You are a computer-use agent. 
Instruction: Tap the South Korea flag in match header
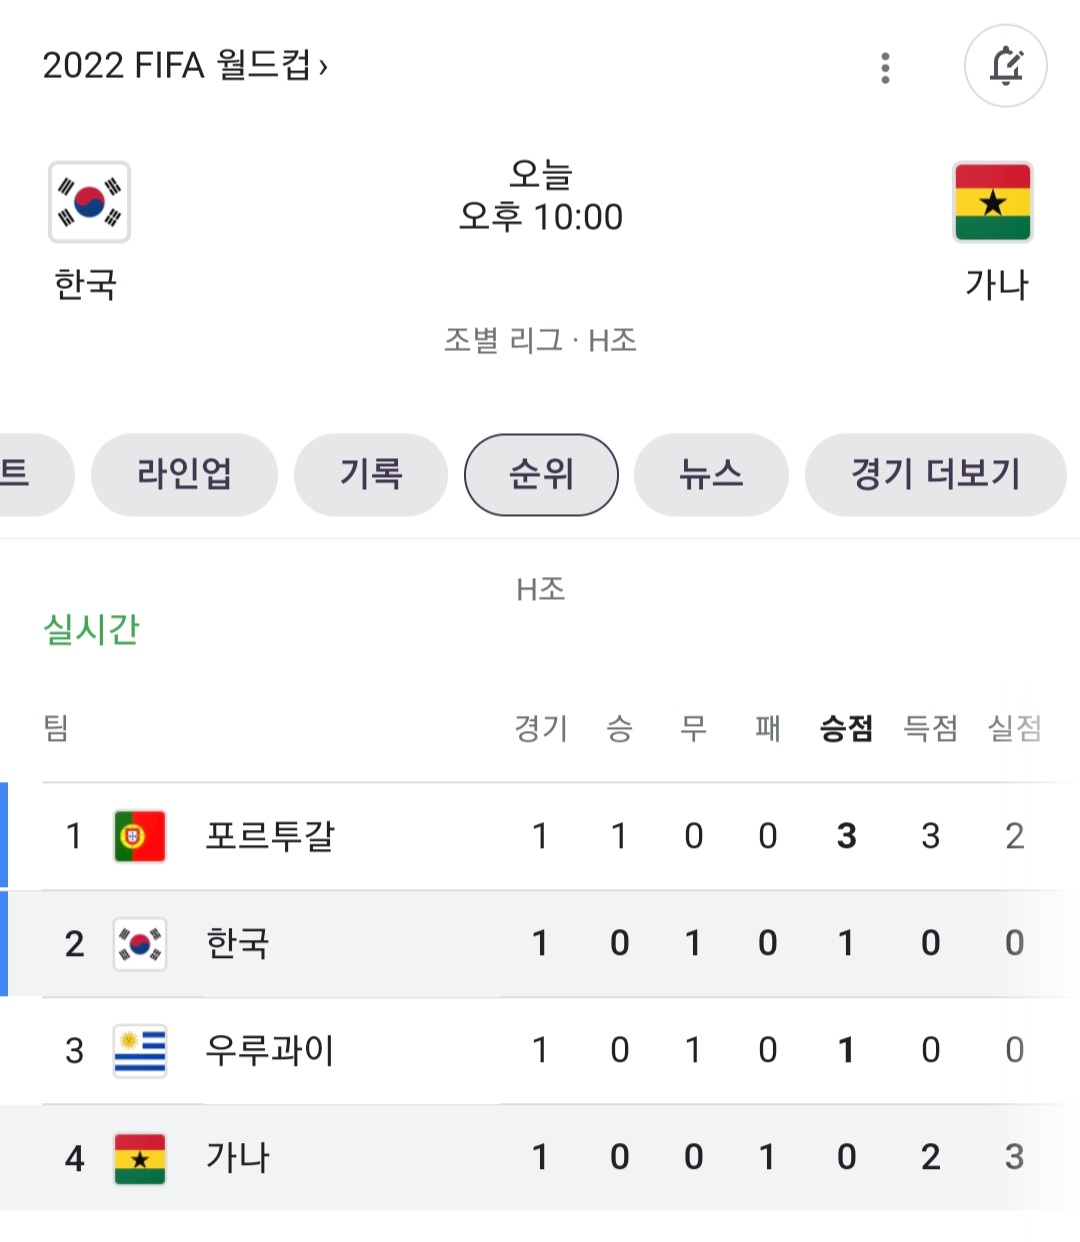90,202
